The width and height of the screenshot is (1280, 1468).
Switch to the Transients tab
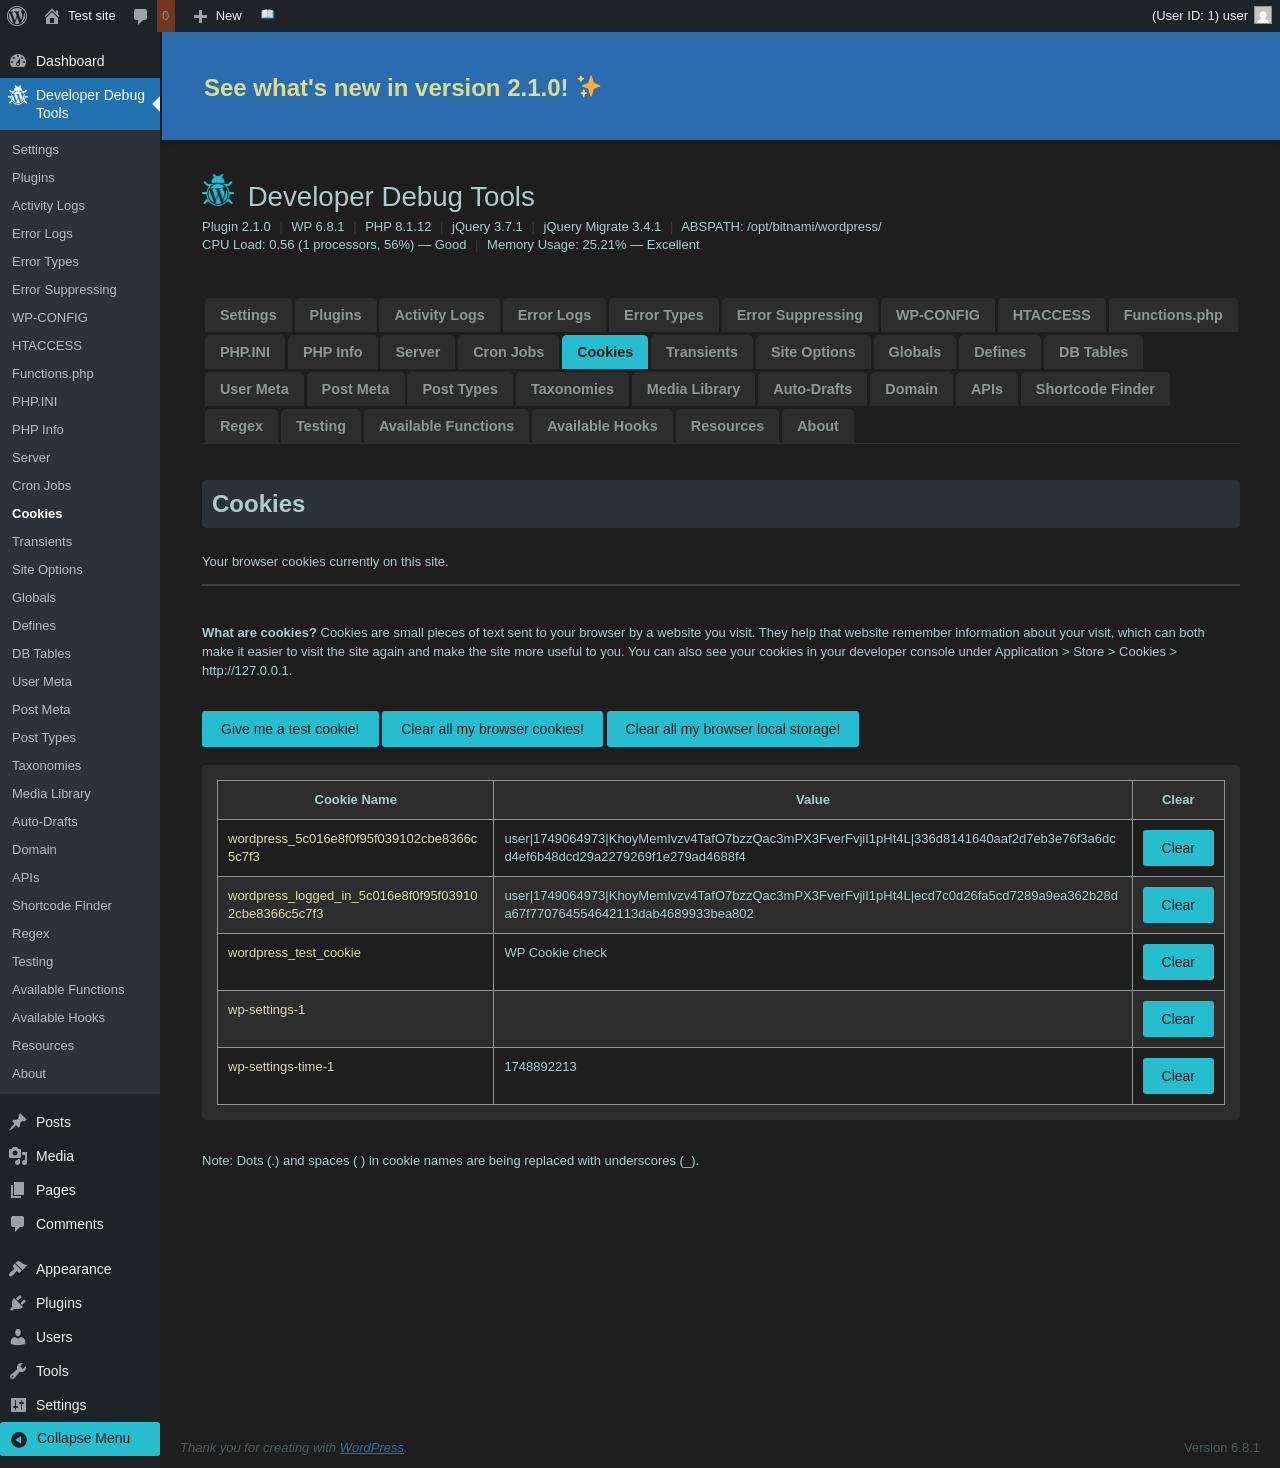pyautogui.click(x=701, y=352)
